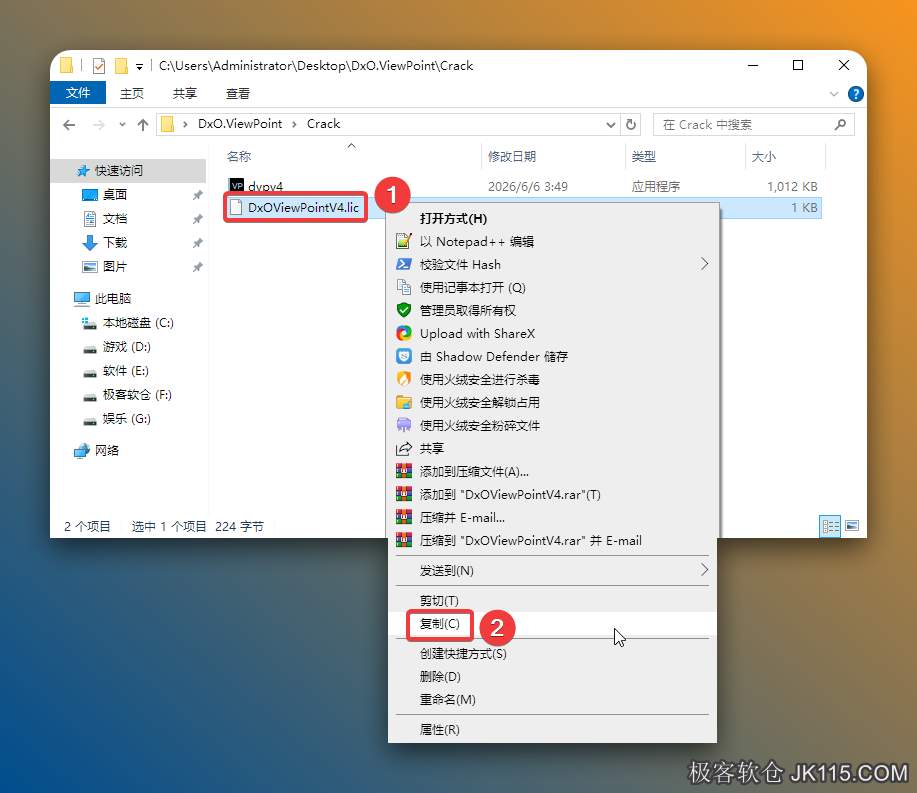This screenshot has width=917, height=793.
Task: Open recent locations dropdown arrow
Action: tap(122, 125)
